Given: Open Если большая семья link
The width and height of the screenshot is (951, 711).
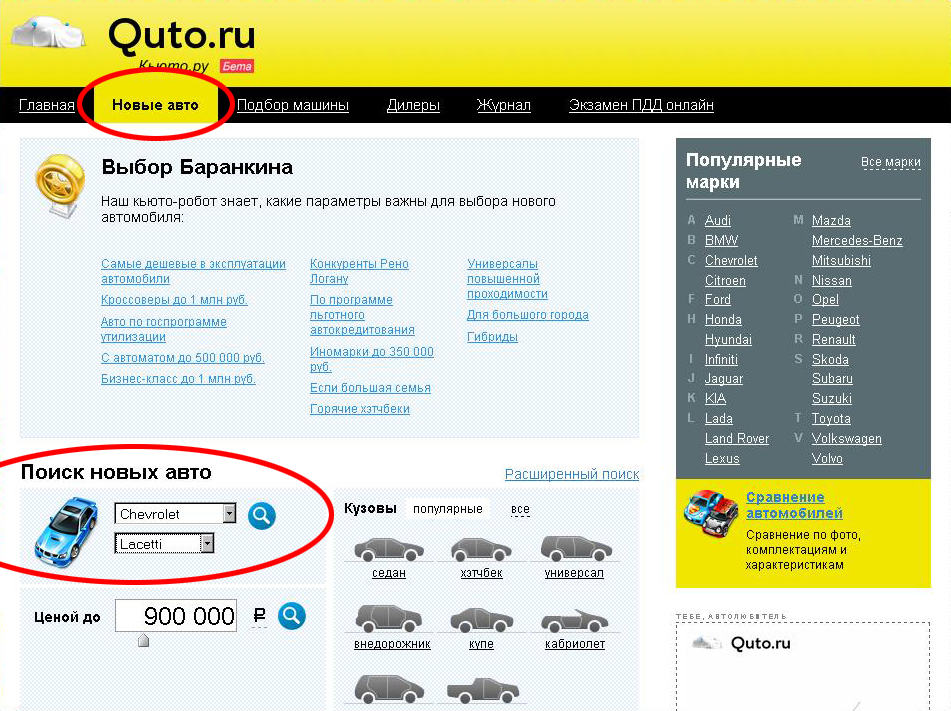Looking at the screenshot, I should [x=370, y=388].
